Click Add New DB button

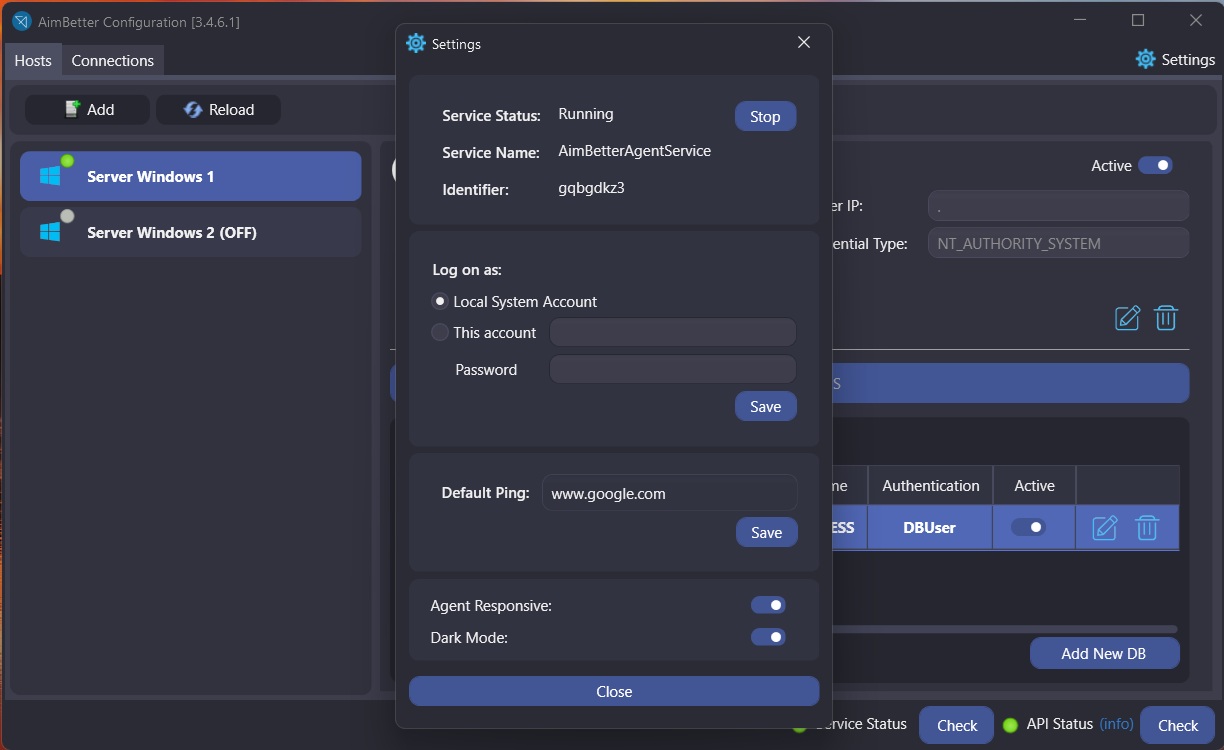1104,653
